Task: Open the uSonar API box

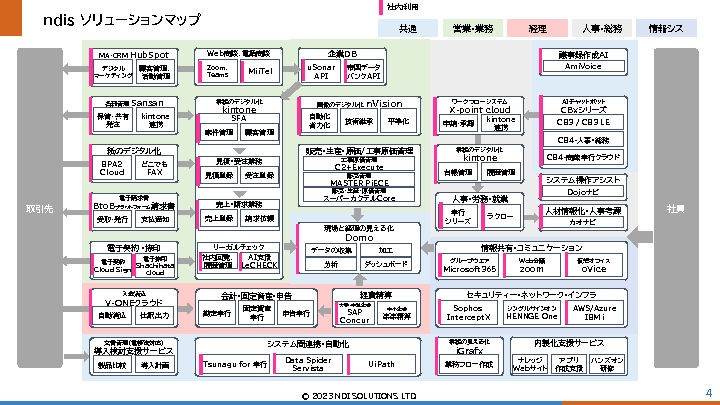Action: click(x=321, y=70)
